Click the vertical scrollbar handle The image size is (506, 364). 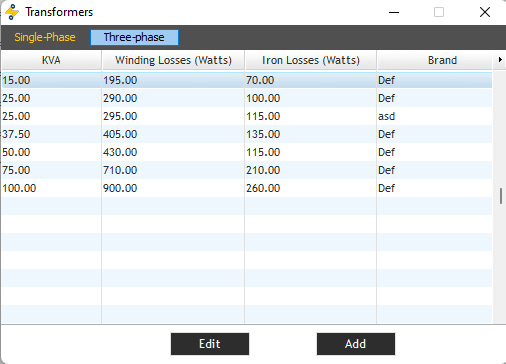click(501, 196)
